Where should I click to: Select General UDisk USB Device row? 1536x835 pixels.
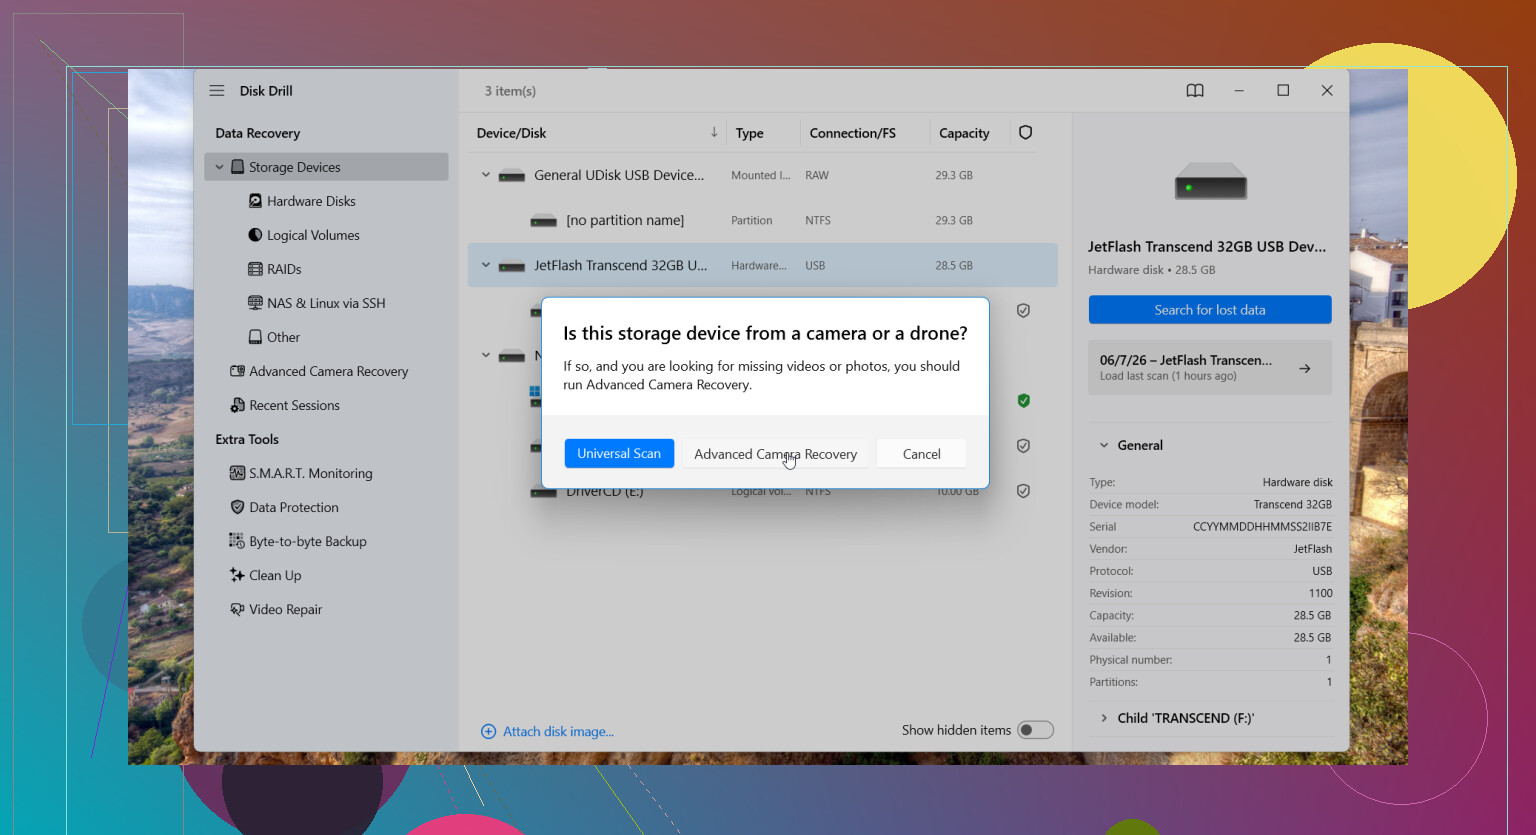[762, 175]
